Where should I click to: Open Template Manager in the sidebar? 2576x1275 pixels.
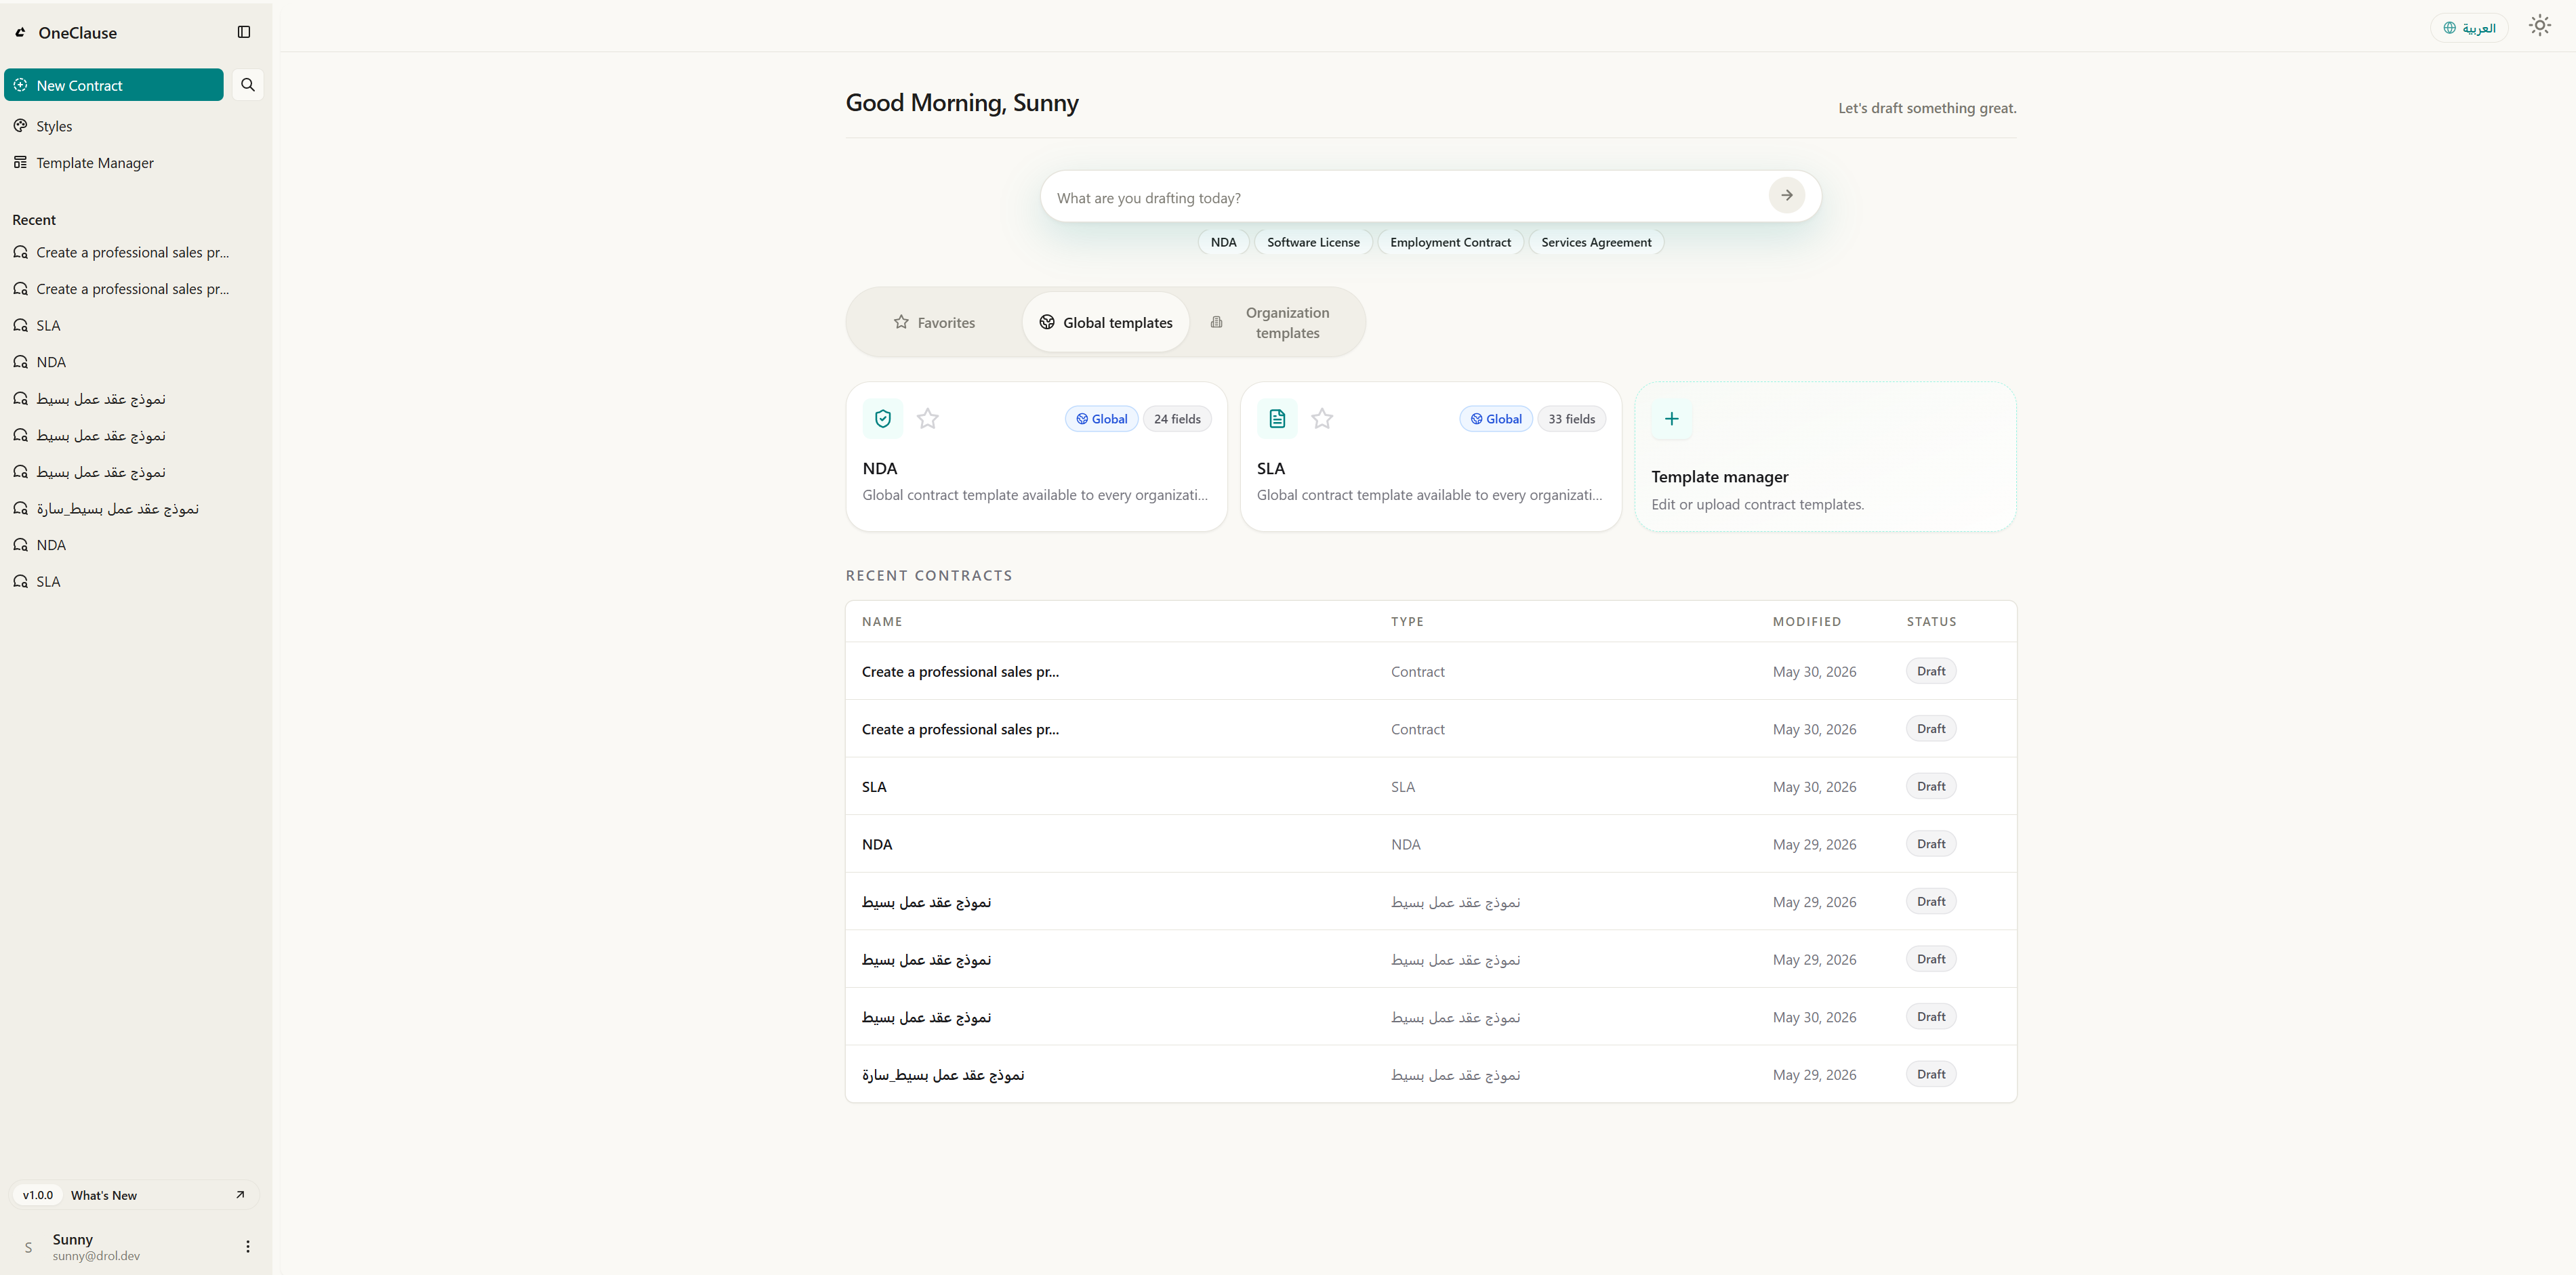95,163
